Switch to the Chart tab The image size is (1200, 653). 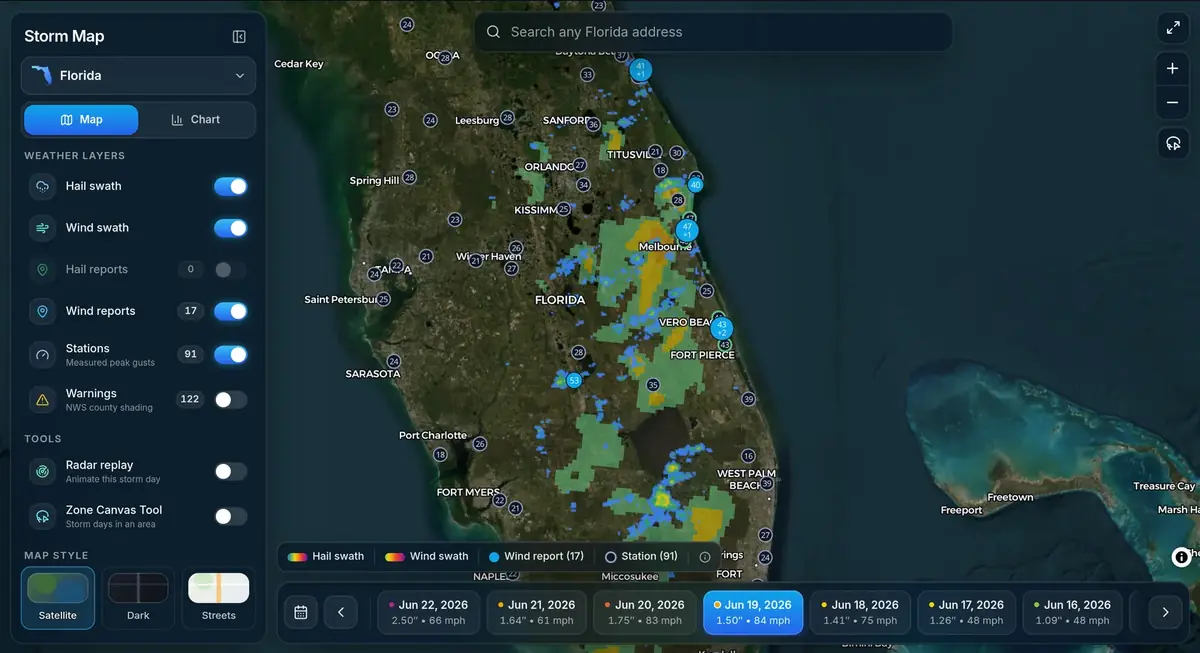(x=195, y=120)
